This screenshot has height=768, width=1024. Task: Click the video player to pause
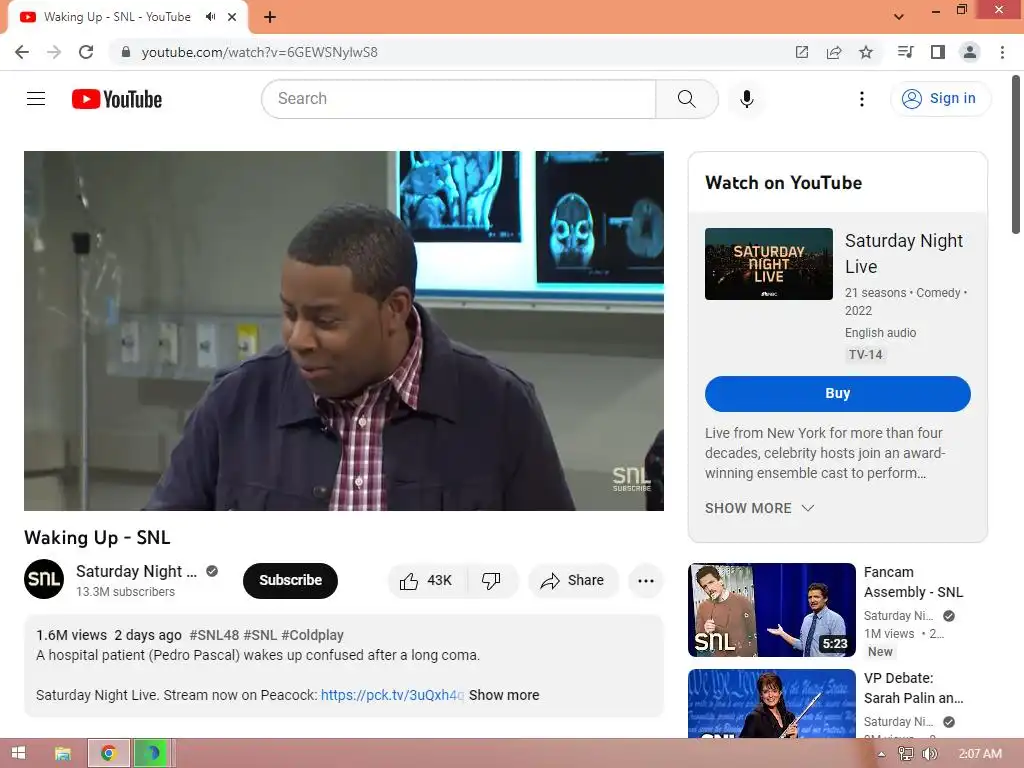coord(344,330)
